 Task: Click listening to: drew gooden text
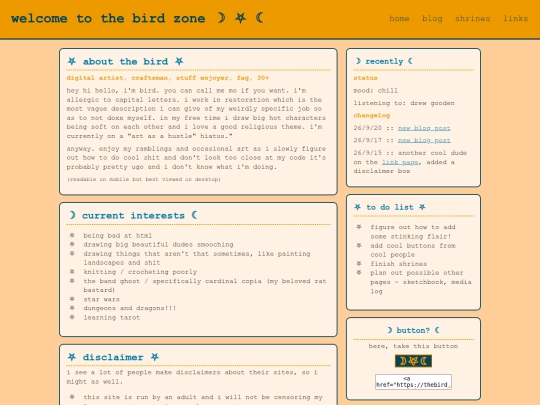click(x=404, y=103)
